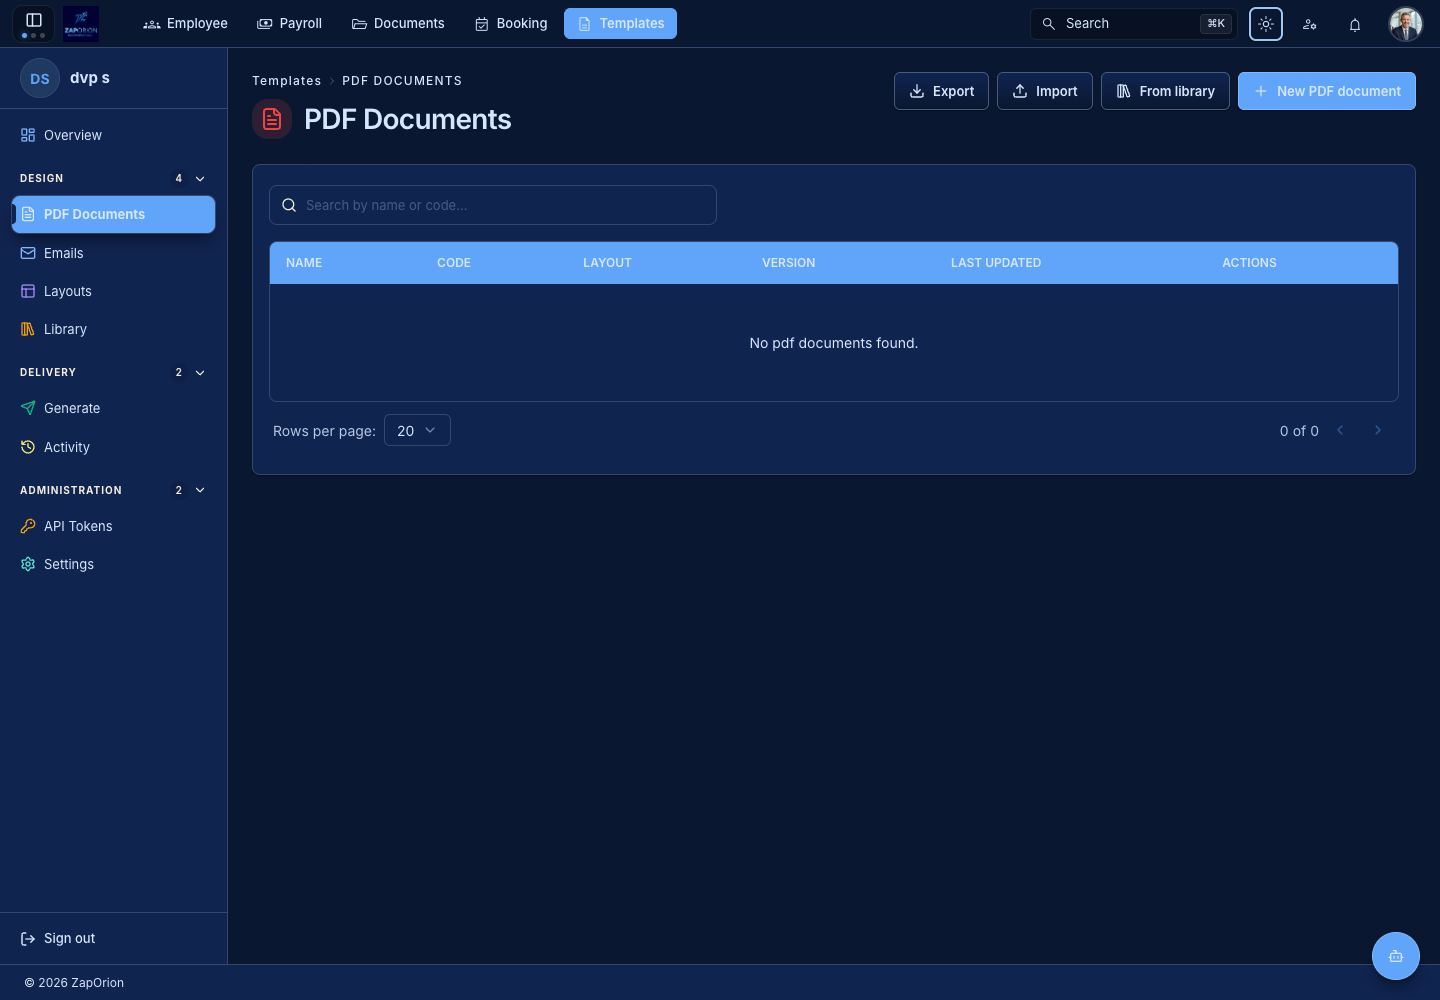Sort by the Name column header
1440x1000 pixels.
click(x=304, y=263)
